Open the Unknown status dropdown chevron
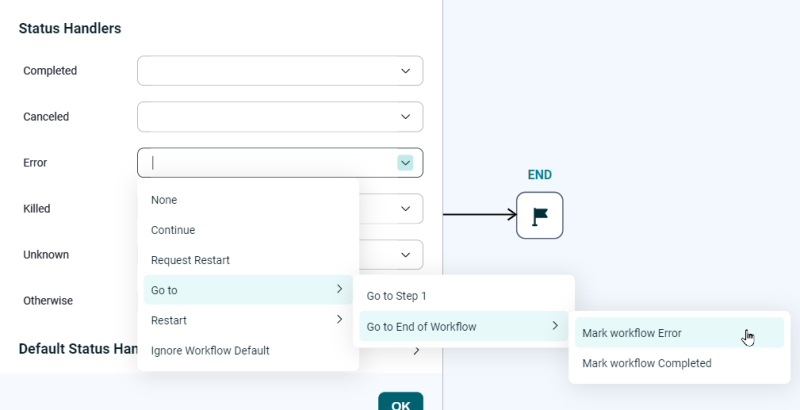This screenshot has height=410, width=800. [x=405, y=255]
